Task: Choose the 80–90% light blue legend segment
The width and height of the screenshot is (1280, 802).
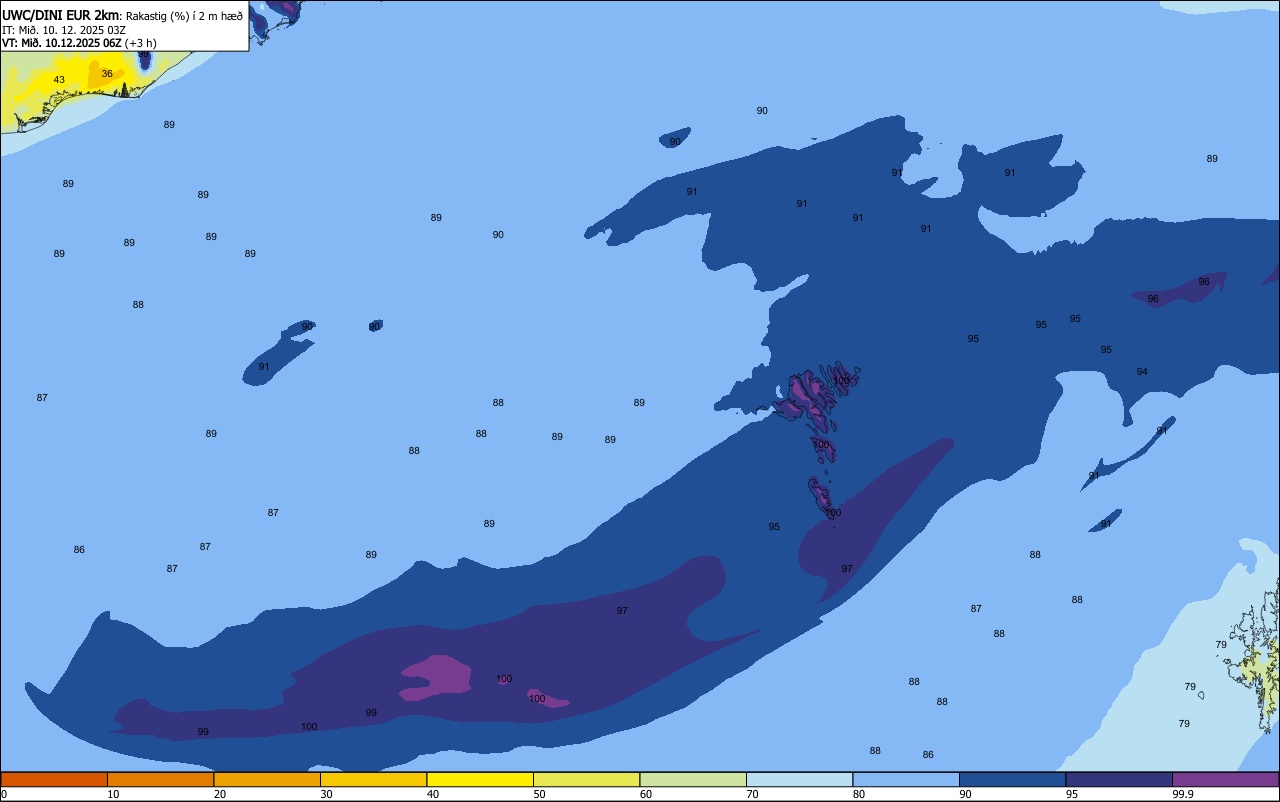Action: pyautogui.click(x=906, y=779)
